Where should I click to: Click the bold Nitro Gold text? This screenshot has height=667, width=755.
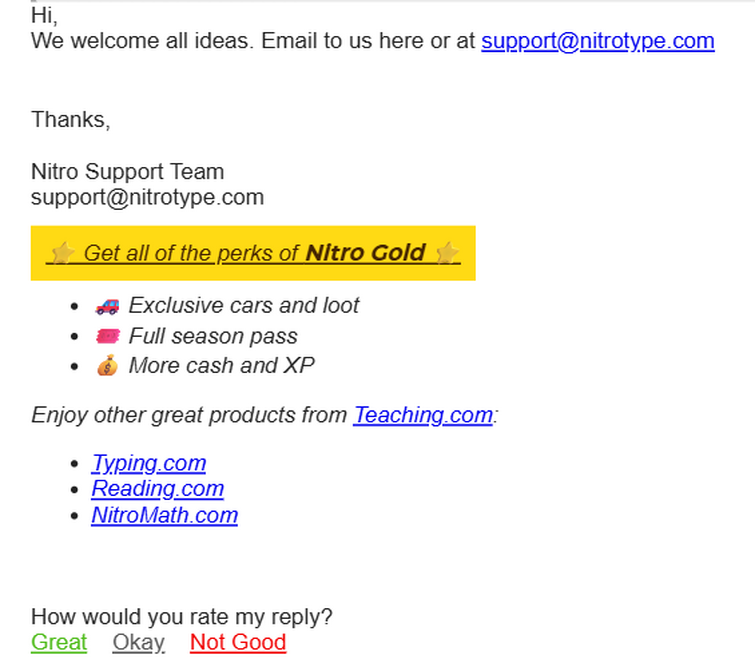pos(365,253)
